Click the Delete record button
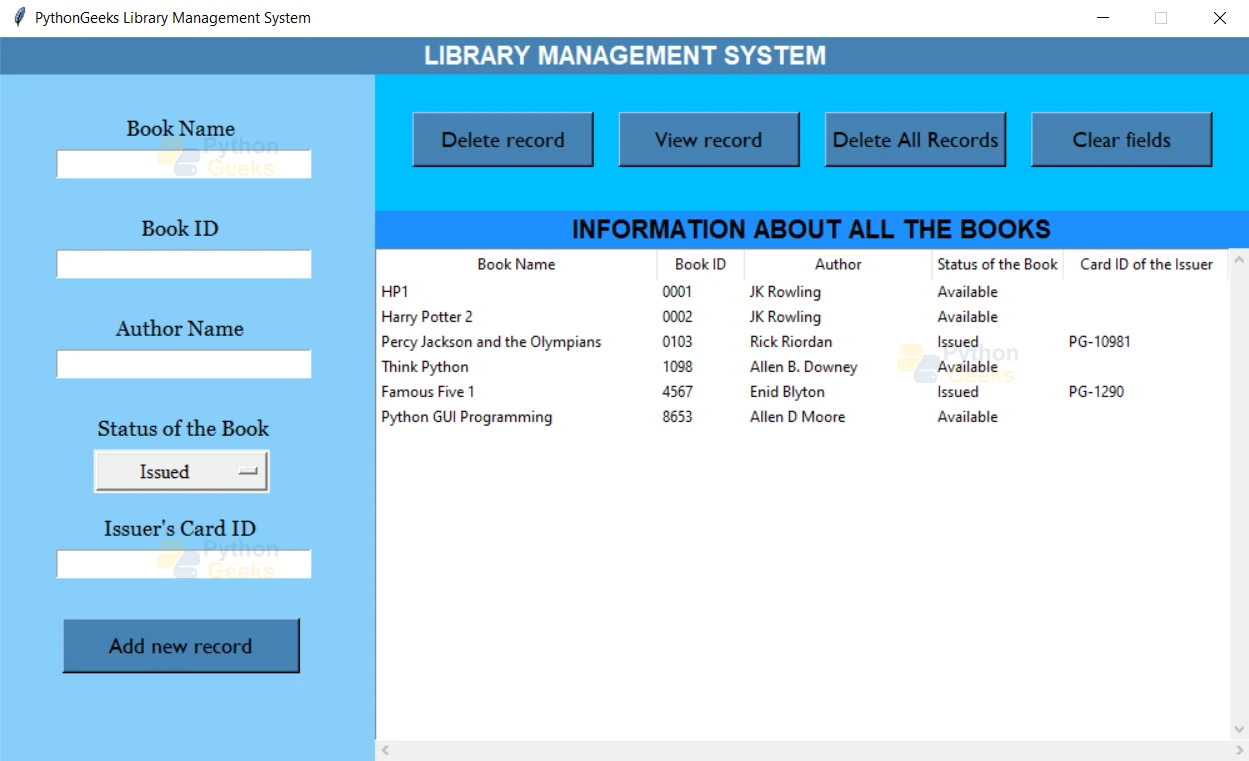This screenshot has width=1249, height=761. 503,140
